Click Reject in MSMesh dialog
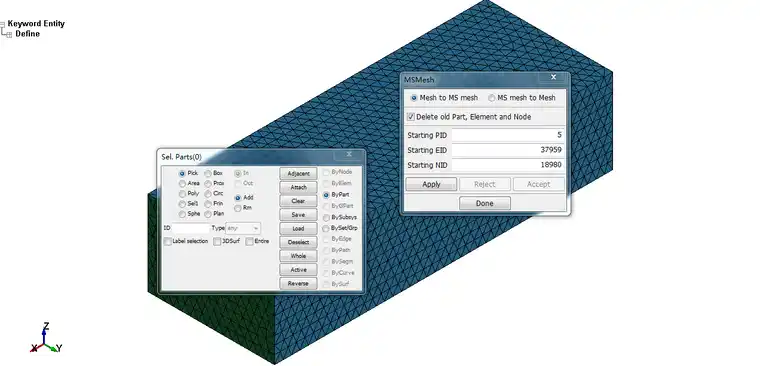Image resolution: width=760 pixels, height=366 pixels. coord(485,184)
